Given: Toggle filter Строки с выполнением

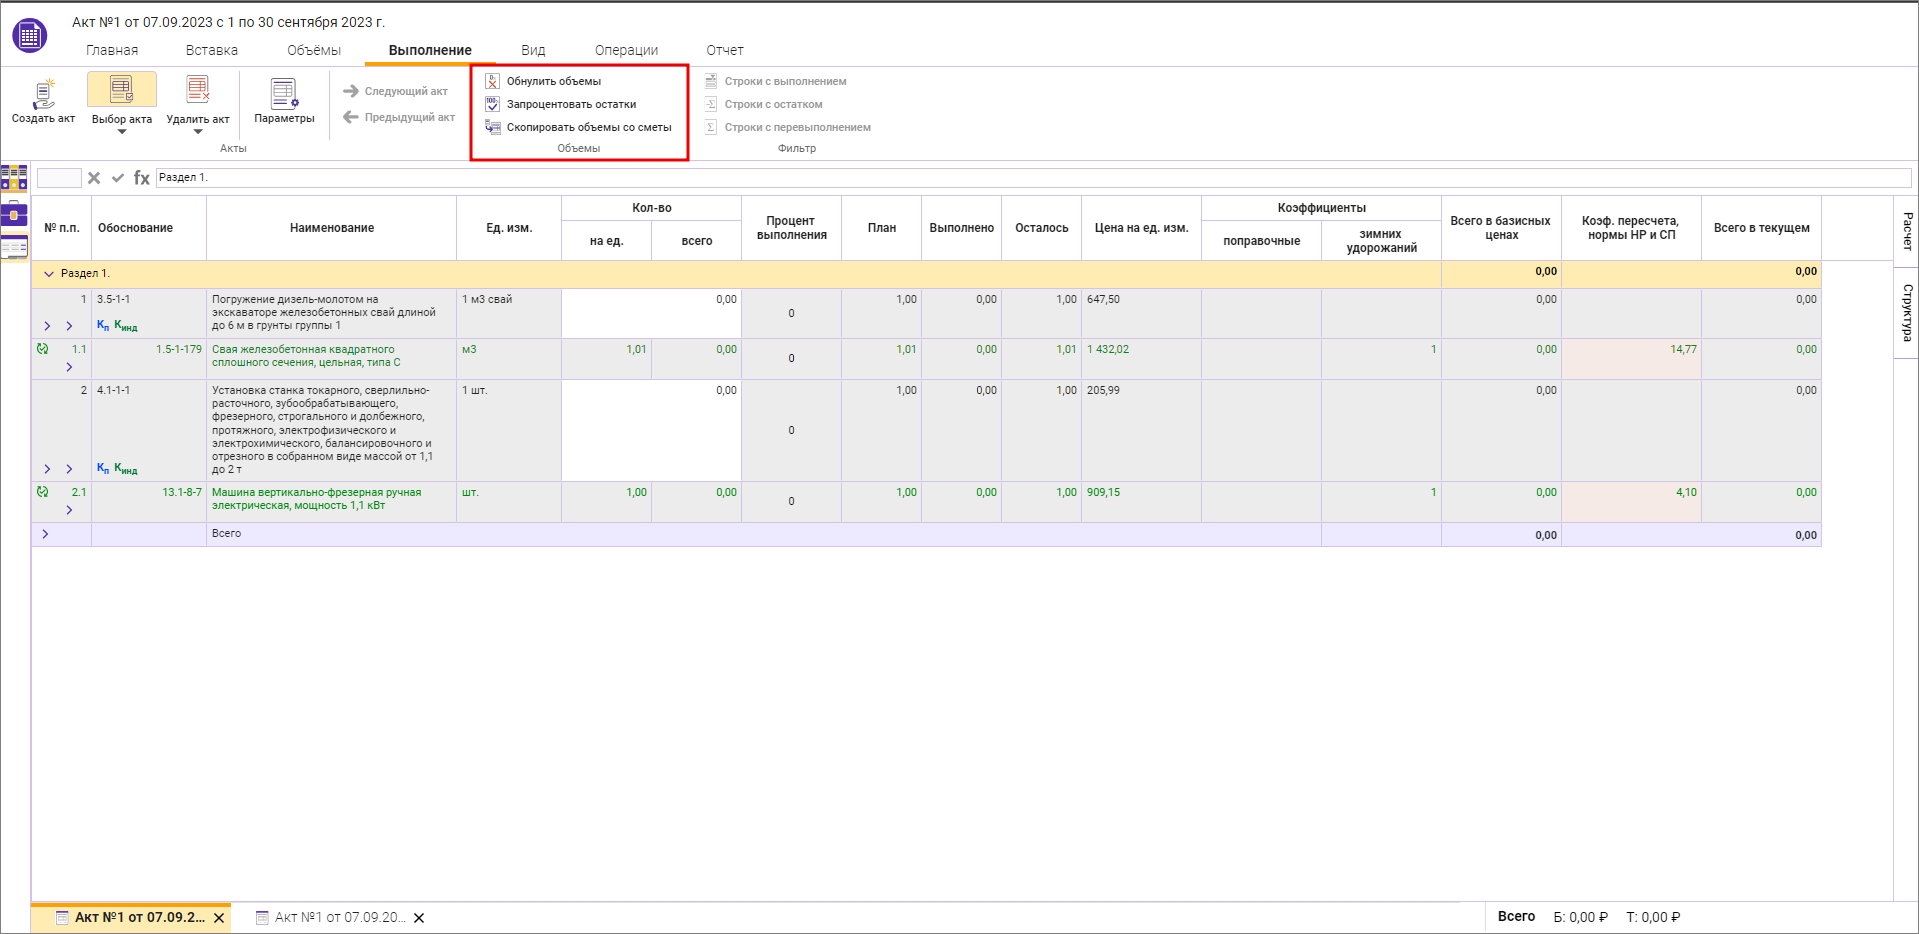Looking at the screenshot, I should [784, 81].
